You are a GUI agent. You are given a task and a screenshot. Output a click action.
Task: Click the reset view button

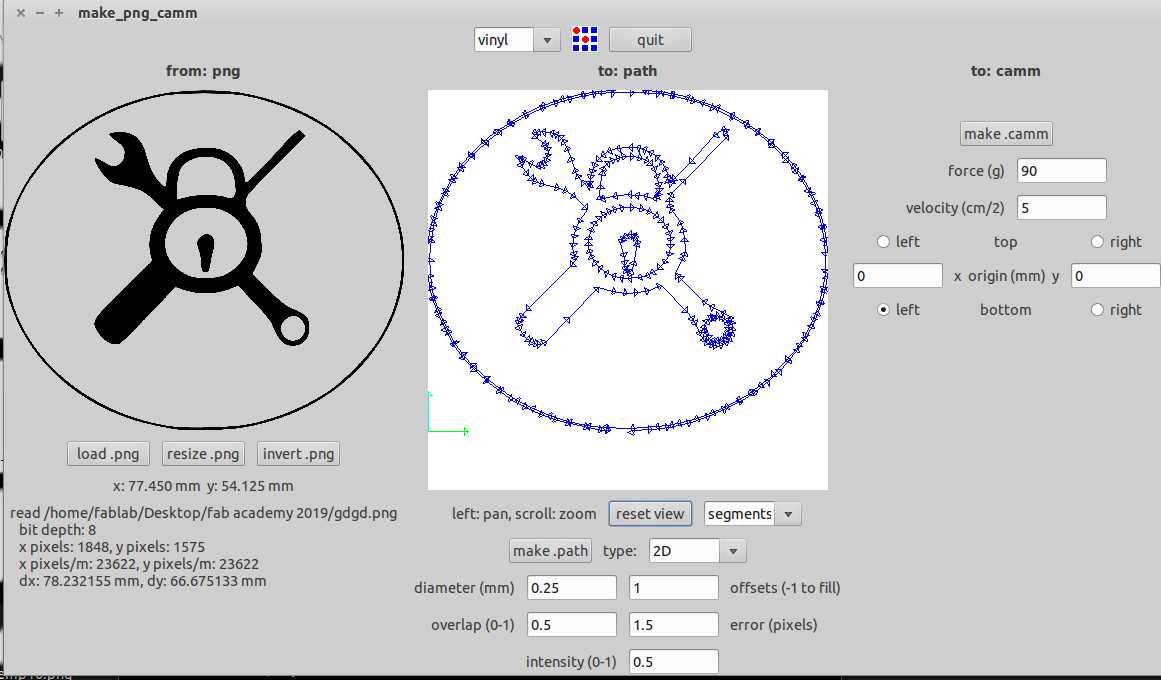tap(650, 513)
